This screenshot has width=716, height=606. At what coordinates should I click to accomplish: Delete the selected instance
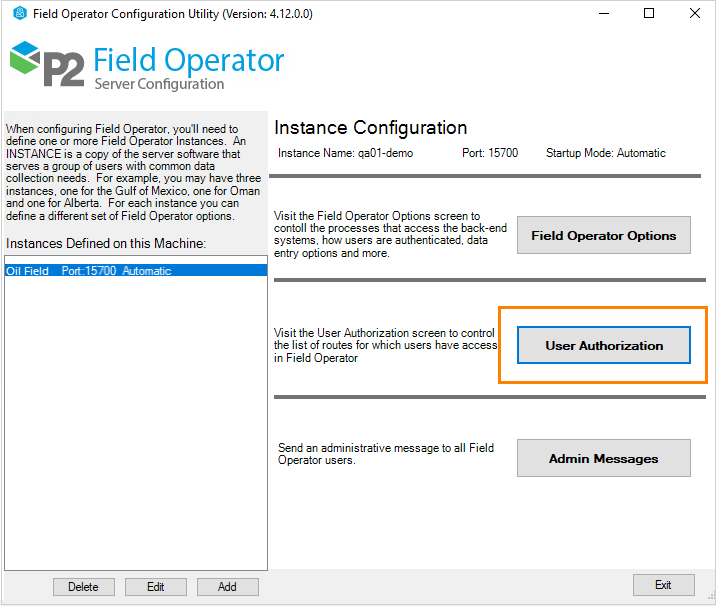[83, 587]
